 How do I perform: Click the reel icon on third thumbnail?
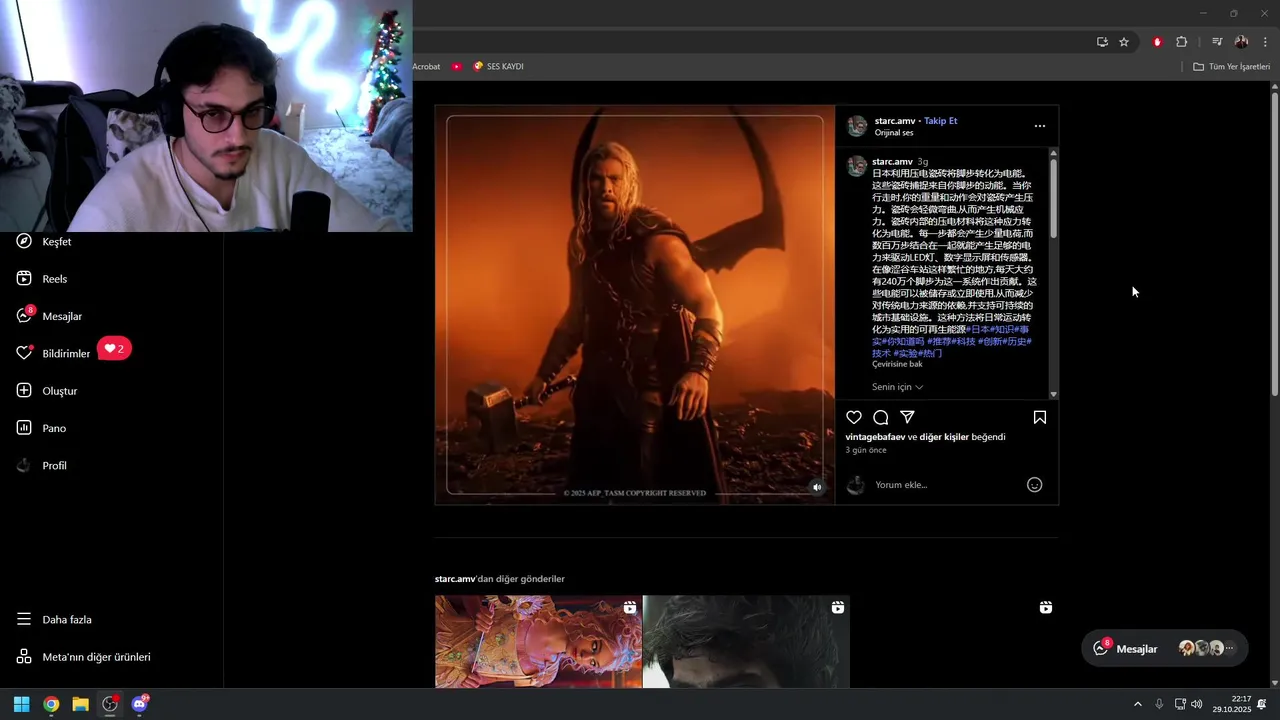point(1046,607)
